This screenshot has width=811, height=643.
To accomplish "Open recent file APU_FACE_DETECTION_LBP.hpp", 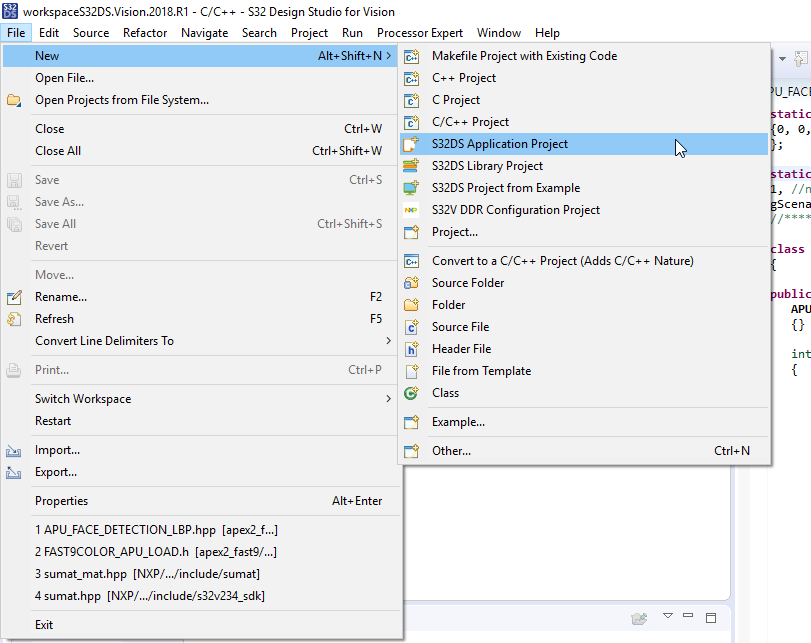I will click(200, 530).
